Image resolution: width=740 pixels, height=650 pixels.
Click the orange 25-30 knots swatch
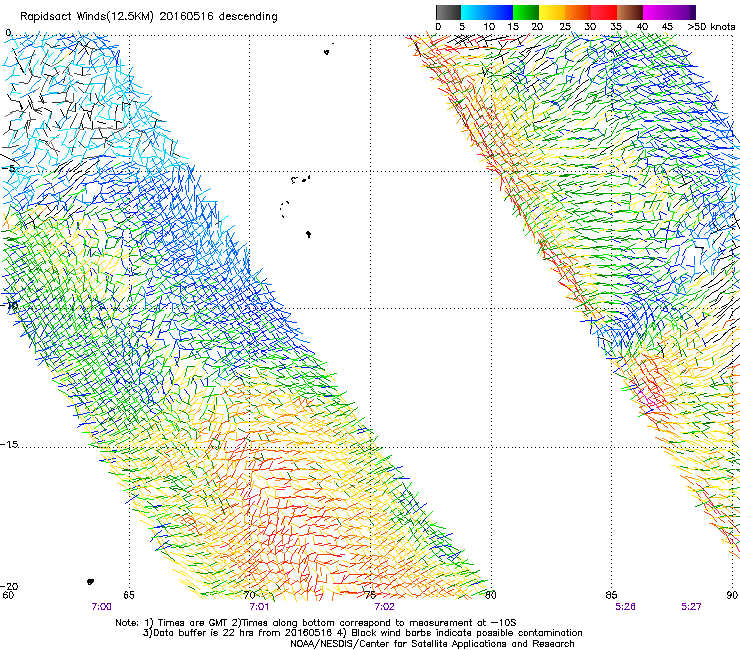point(578,12)
